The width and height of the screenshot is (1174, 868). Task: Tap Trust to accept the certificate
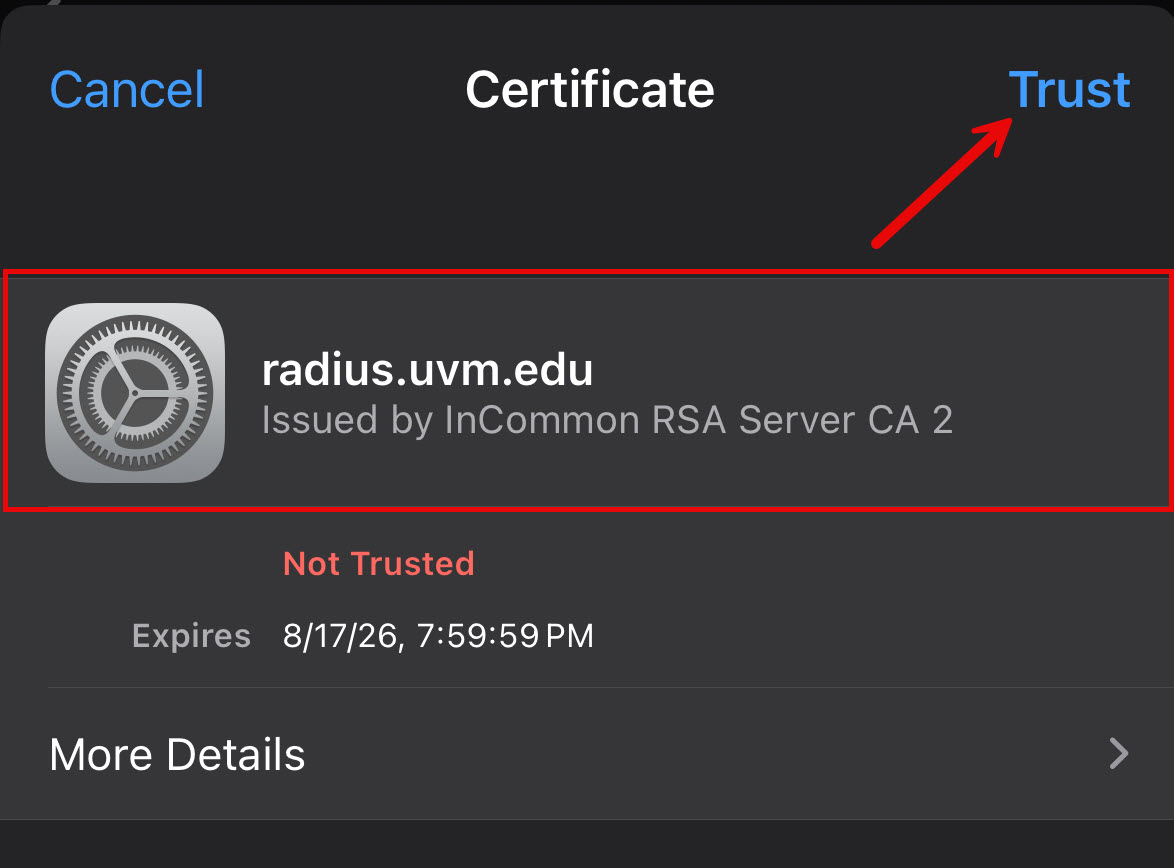click(1069, 90)
